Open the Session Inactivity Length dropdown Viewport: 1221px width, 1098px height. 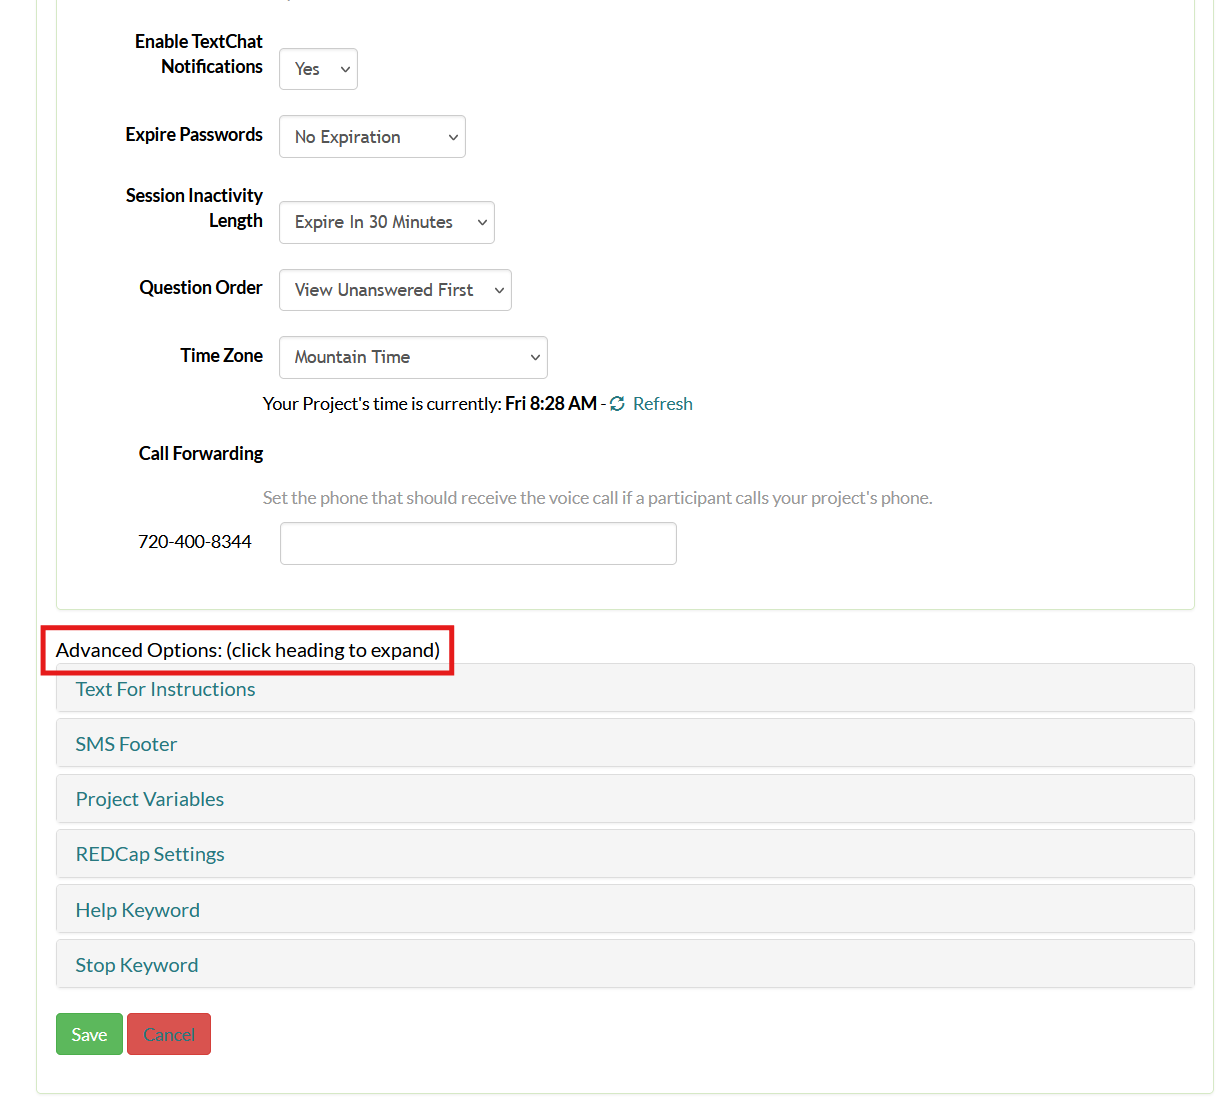pos(386,222)
